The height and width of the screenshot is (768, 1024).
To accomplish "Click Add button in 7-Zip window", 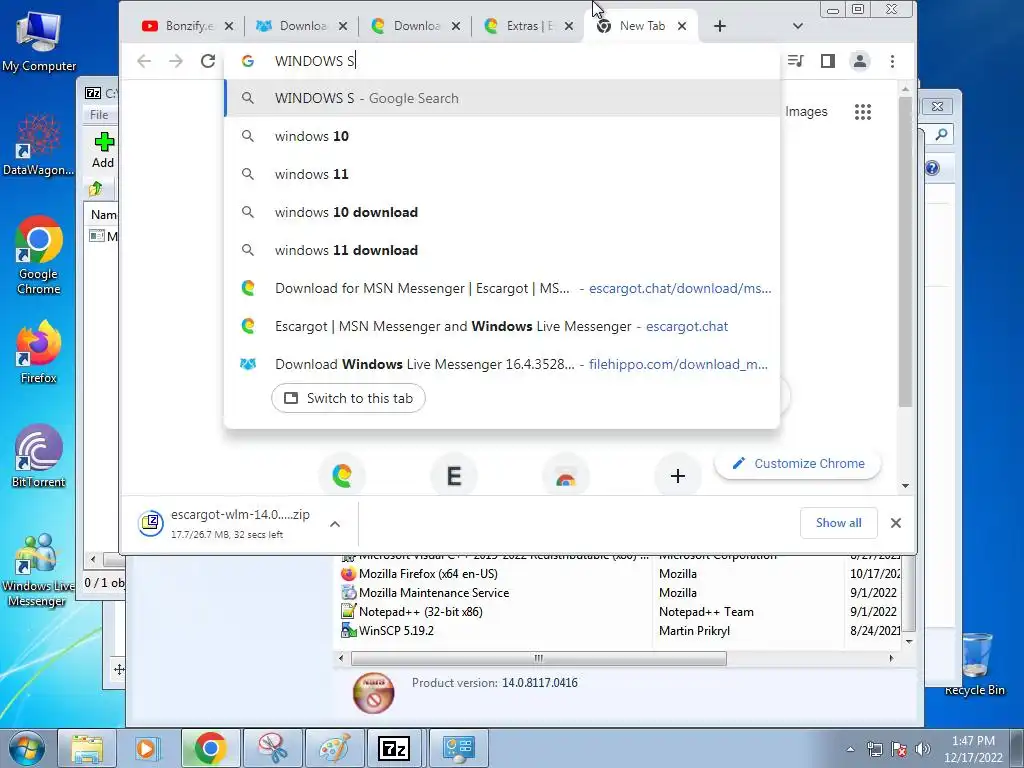I will coord(103,150).
